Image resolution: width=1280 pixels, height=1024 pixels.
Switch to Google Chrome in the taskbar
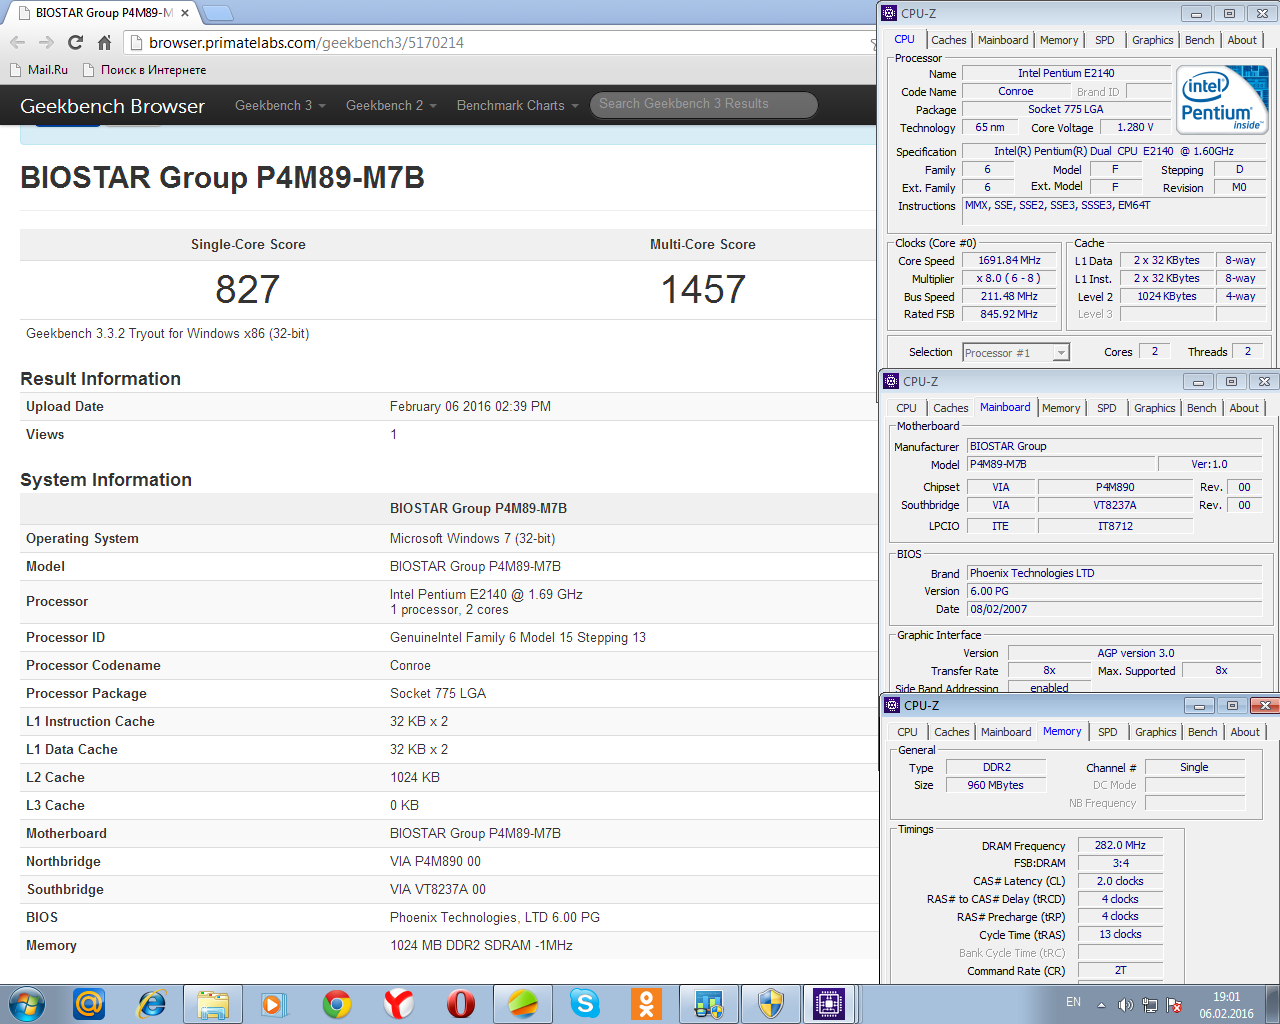click(x=337, y=1004)
